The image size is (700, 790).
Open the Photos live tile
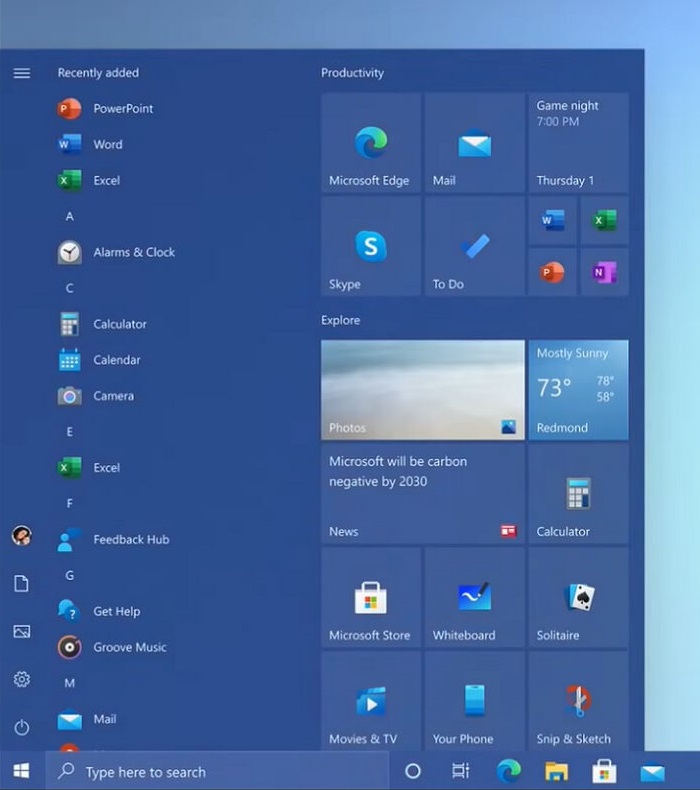[x=422, y=390]
